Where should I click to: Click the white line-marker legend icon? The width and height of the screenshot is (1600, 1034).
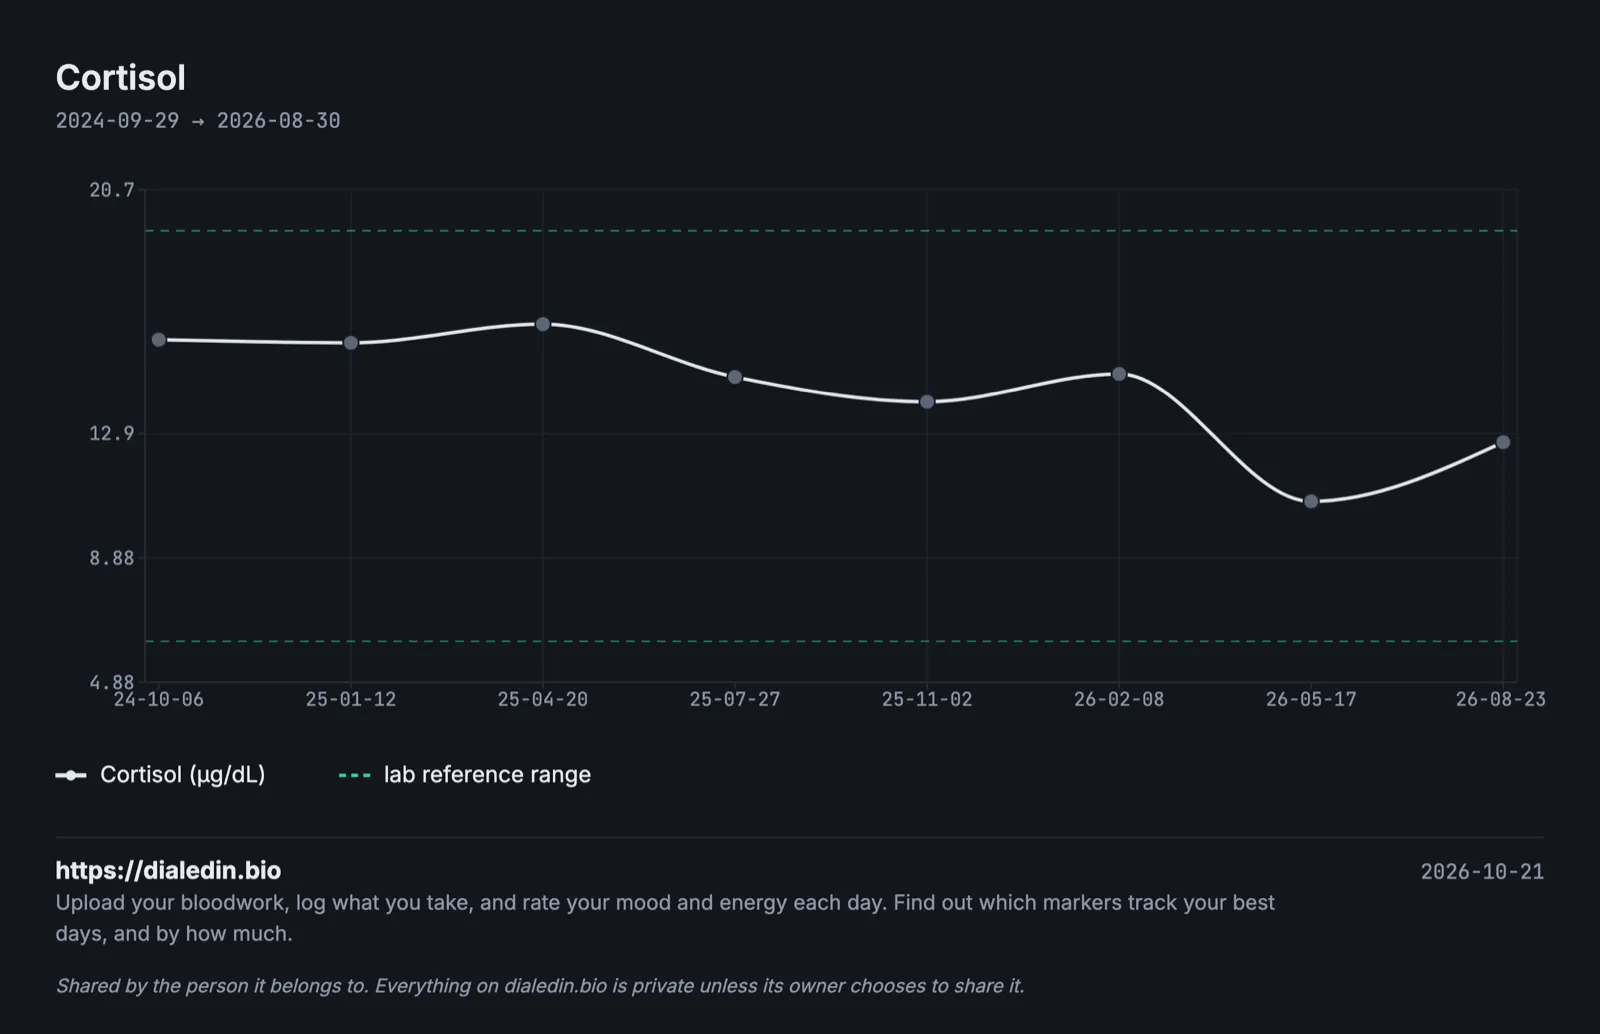click(x=71, y=775)
